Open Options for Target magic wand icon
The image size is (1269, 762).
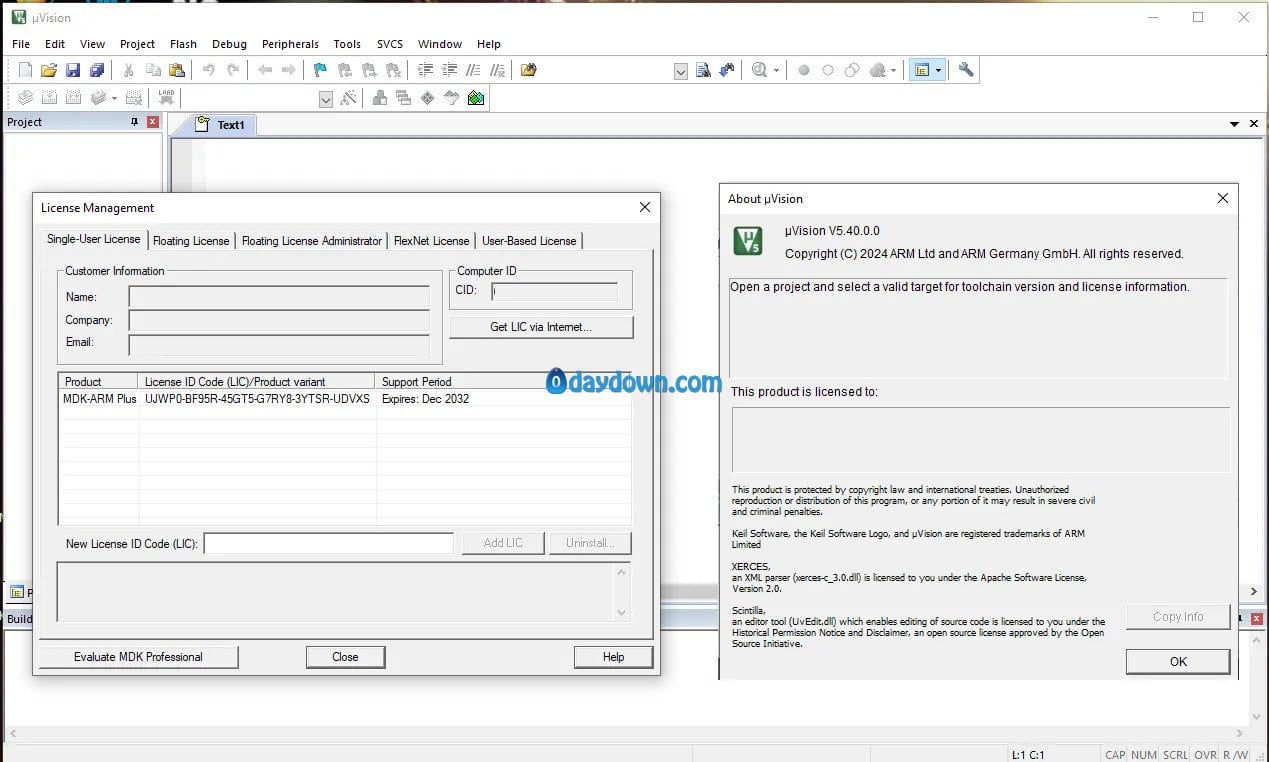pyautogui.click(x=348, y=98)
